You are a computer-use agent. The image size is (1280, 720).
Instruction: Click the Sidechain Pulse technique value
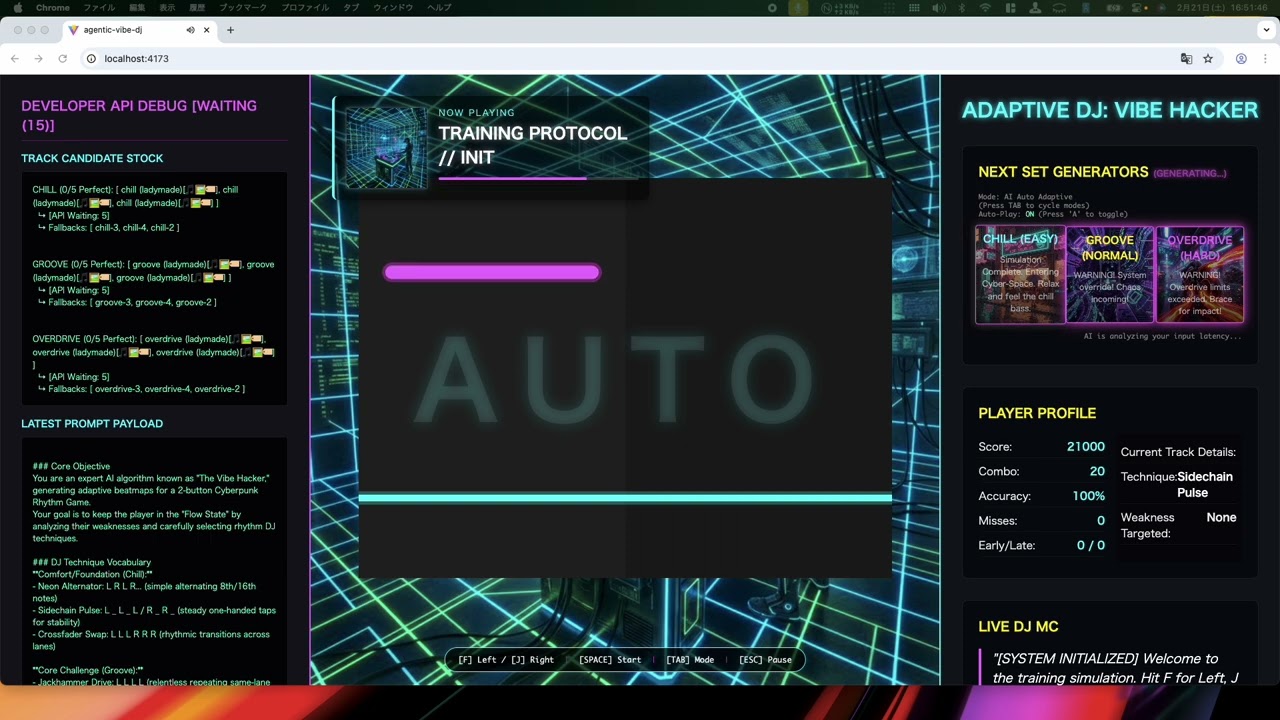tap(1205, 485)
